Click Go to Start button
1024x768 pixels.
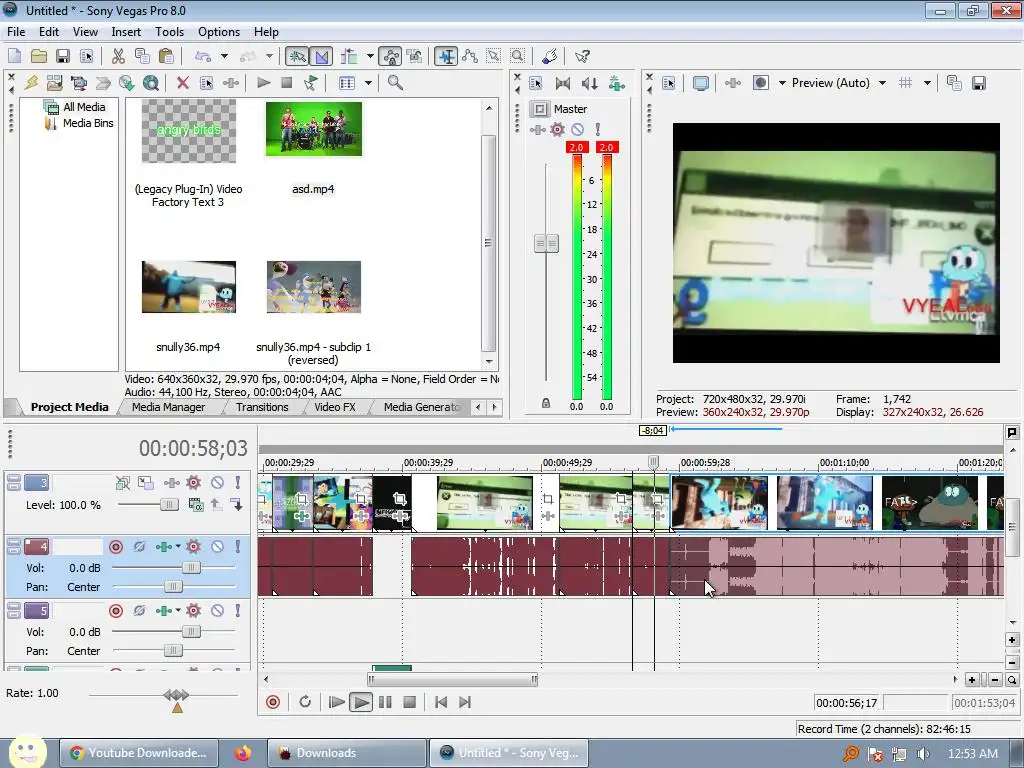(x=441, y=702)
